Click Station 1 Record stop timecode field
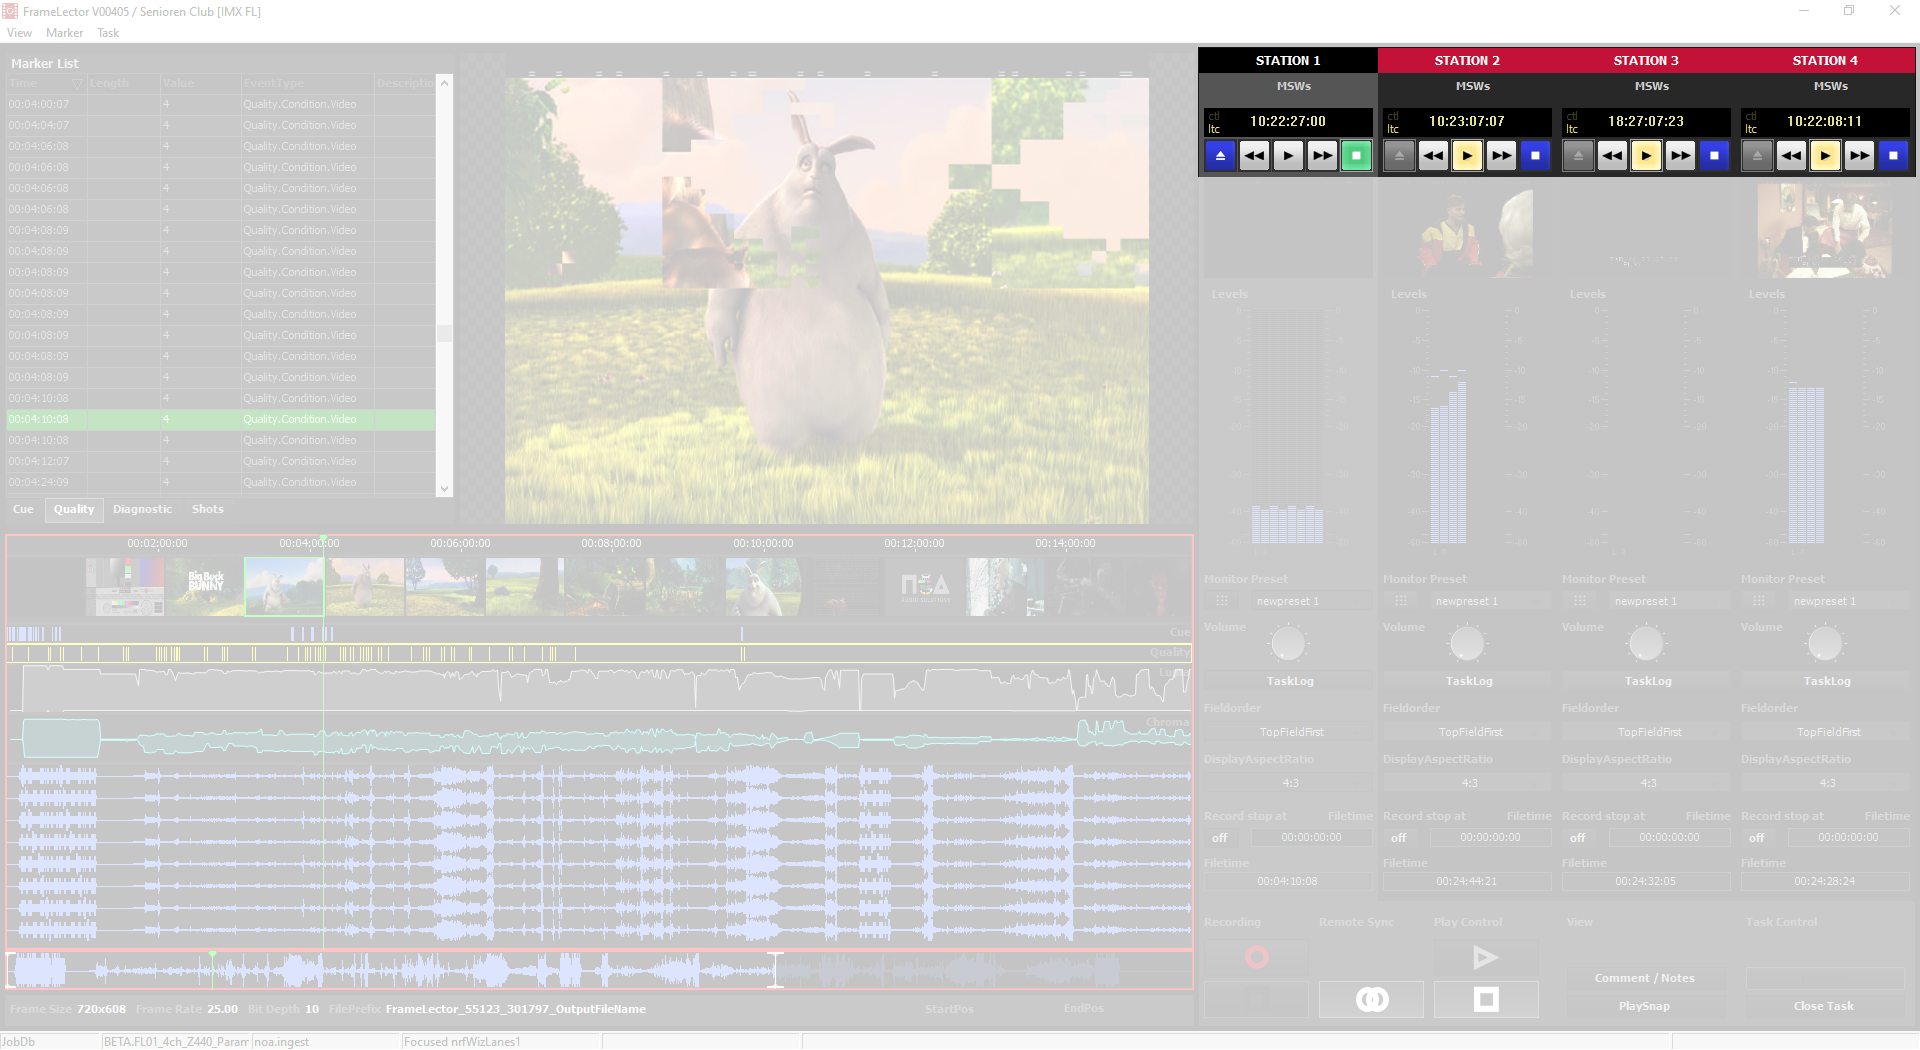The height and width of the screenshot is (1050, 1920). click(x=1311, y=838)
